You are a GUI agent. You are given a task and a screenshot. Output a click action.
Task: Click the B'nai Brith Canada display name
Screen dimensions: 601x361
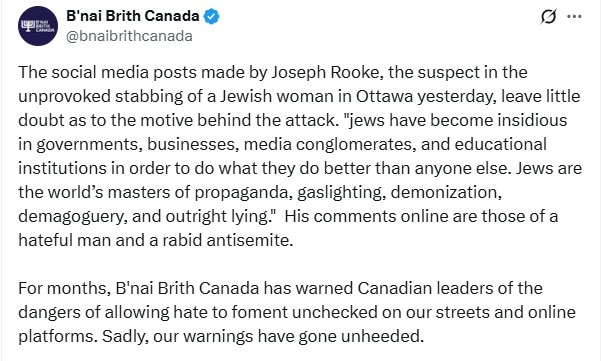(133, 16)
